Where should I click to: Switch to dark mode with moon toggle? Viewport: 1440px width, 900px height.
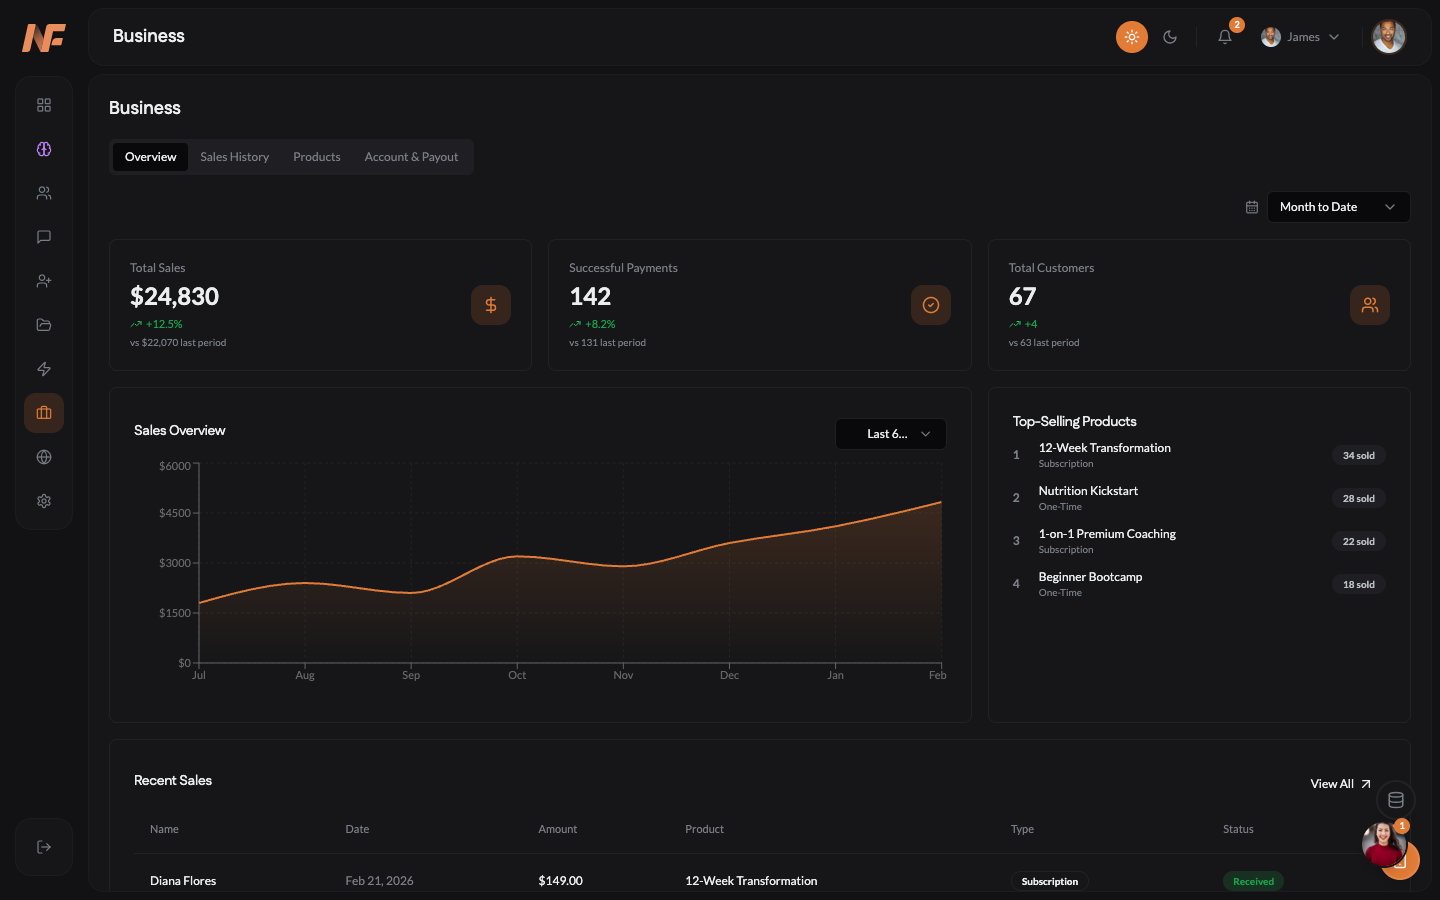(x=1170, y=36)
